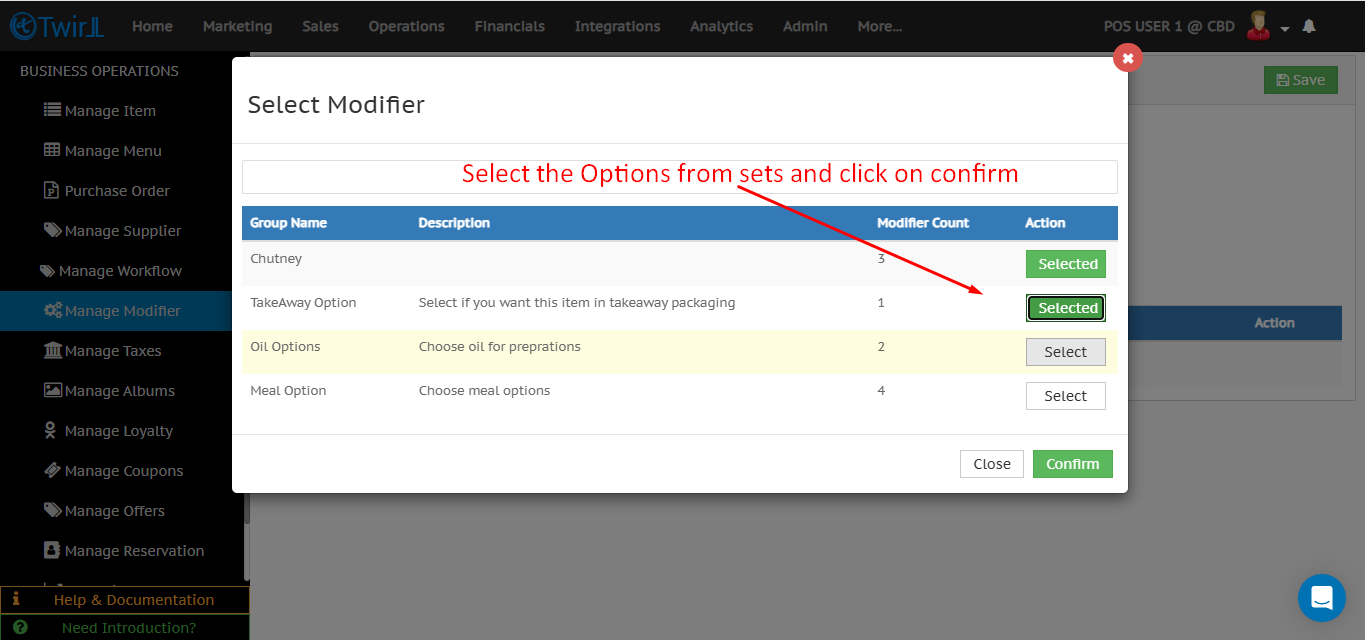Screen dimensions: 1365x640
Task: Click the Manage Menu grid icon
Action: click(52, 150)
